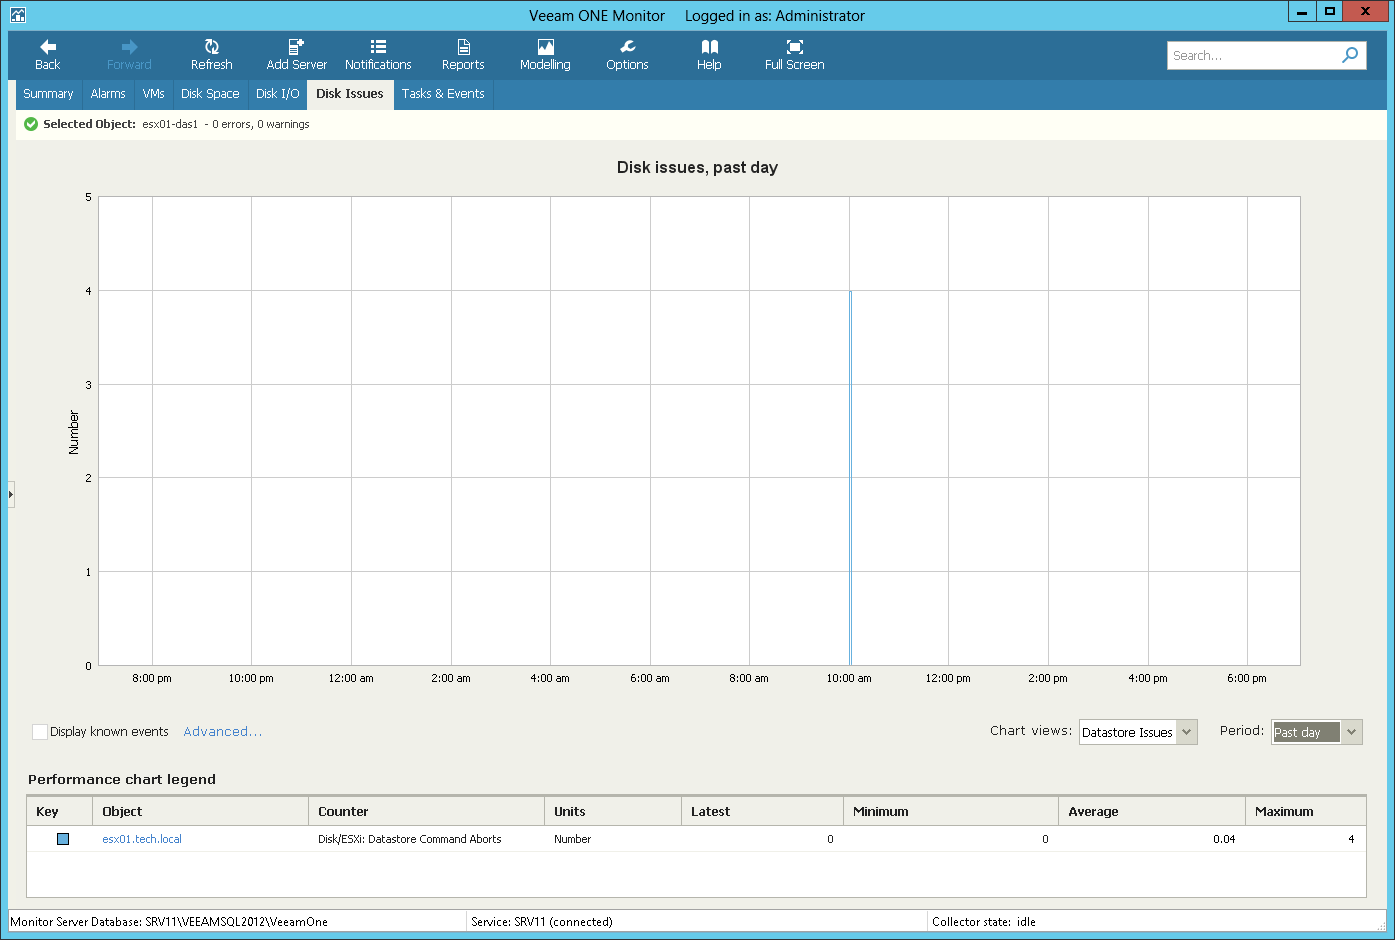Click the Veeam ONE app icon in title bar
Image resolution: width=1395 pixels, height=940 pixels.
coord(18,14)
